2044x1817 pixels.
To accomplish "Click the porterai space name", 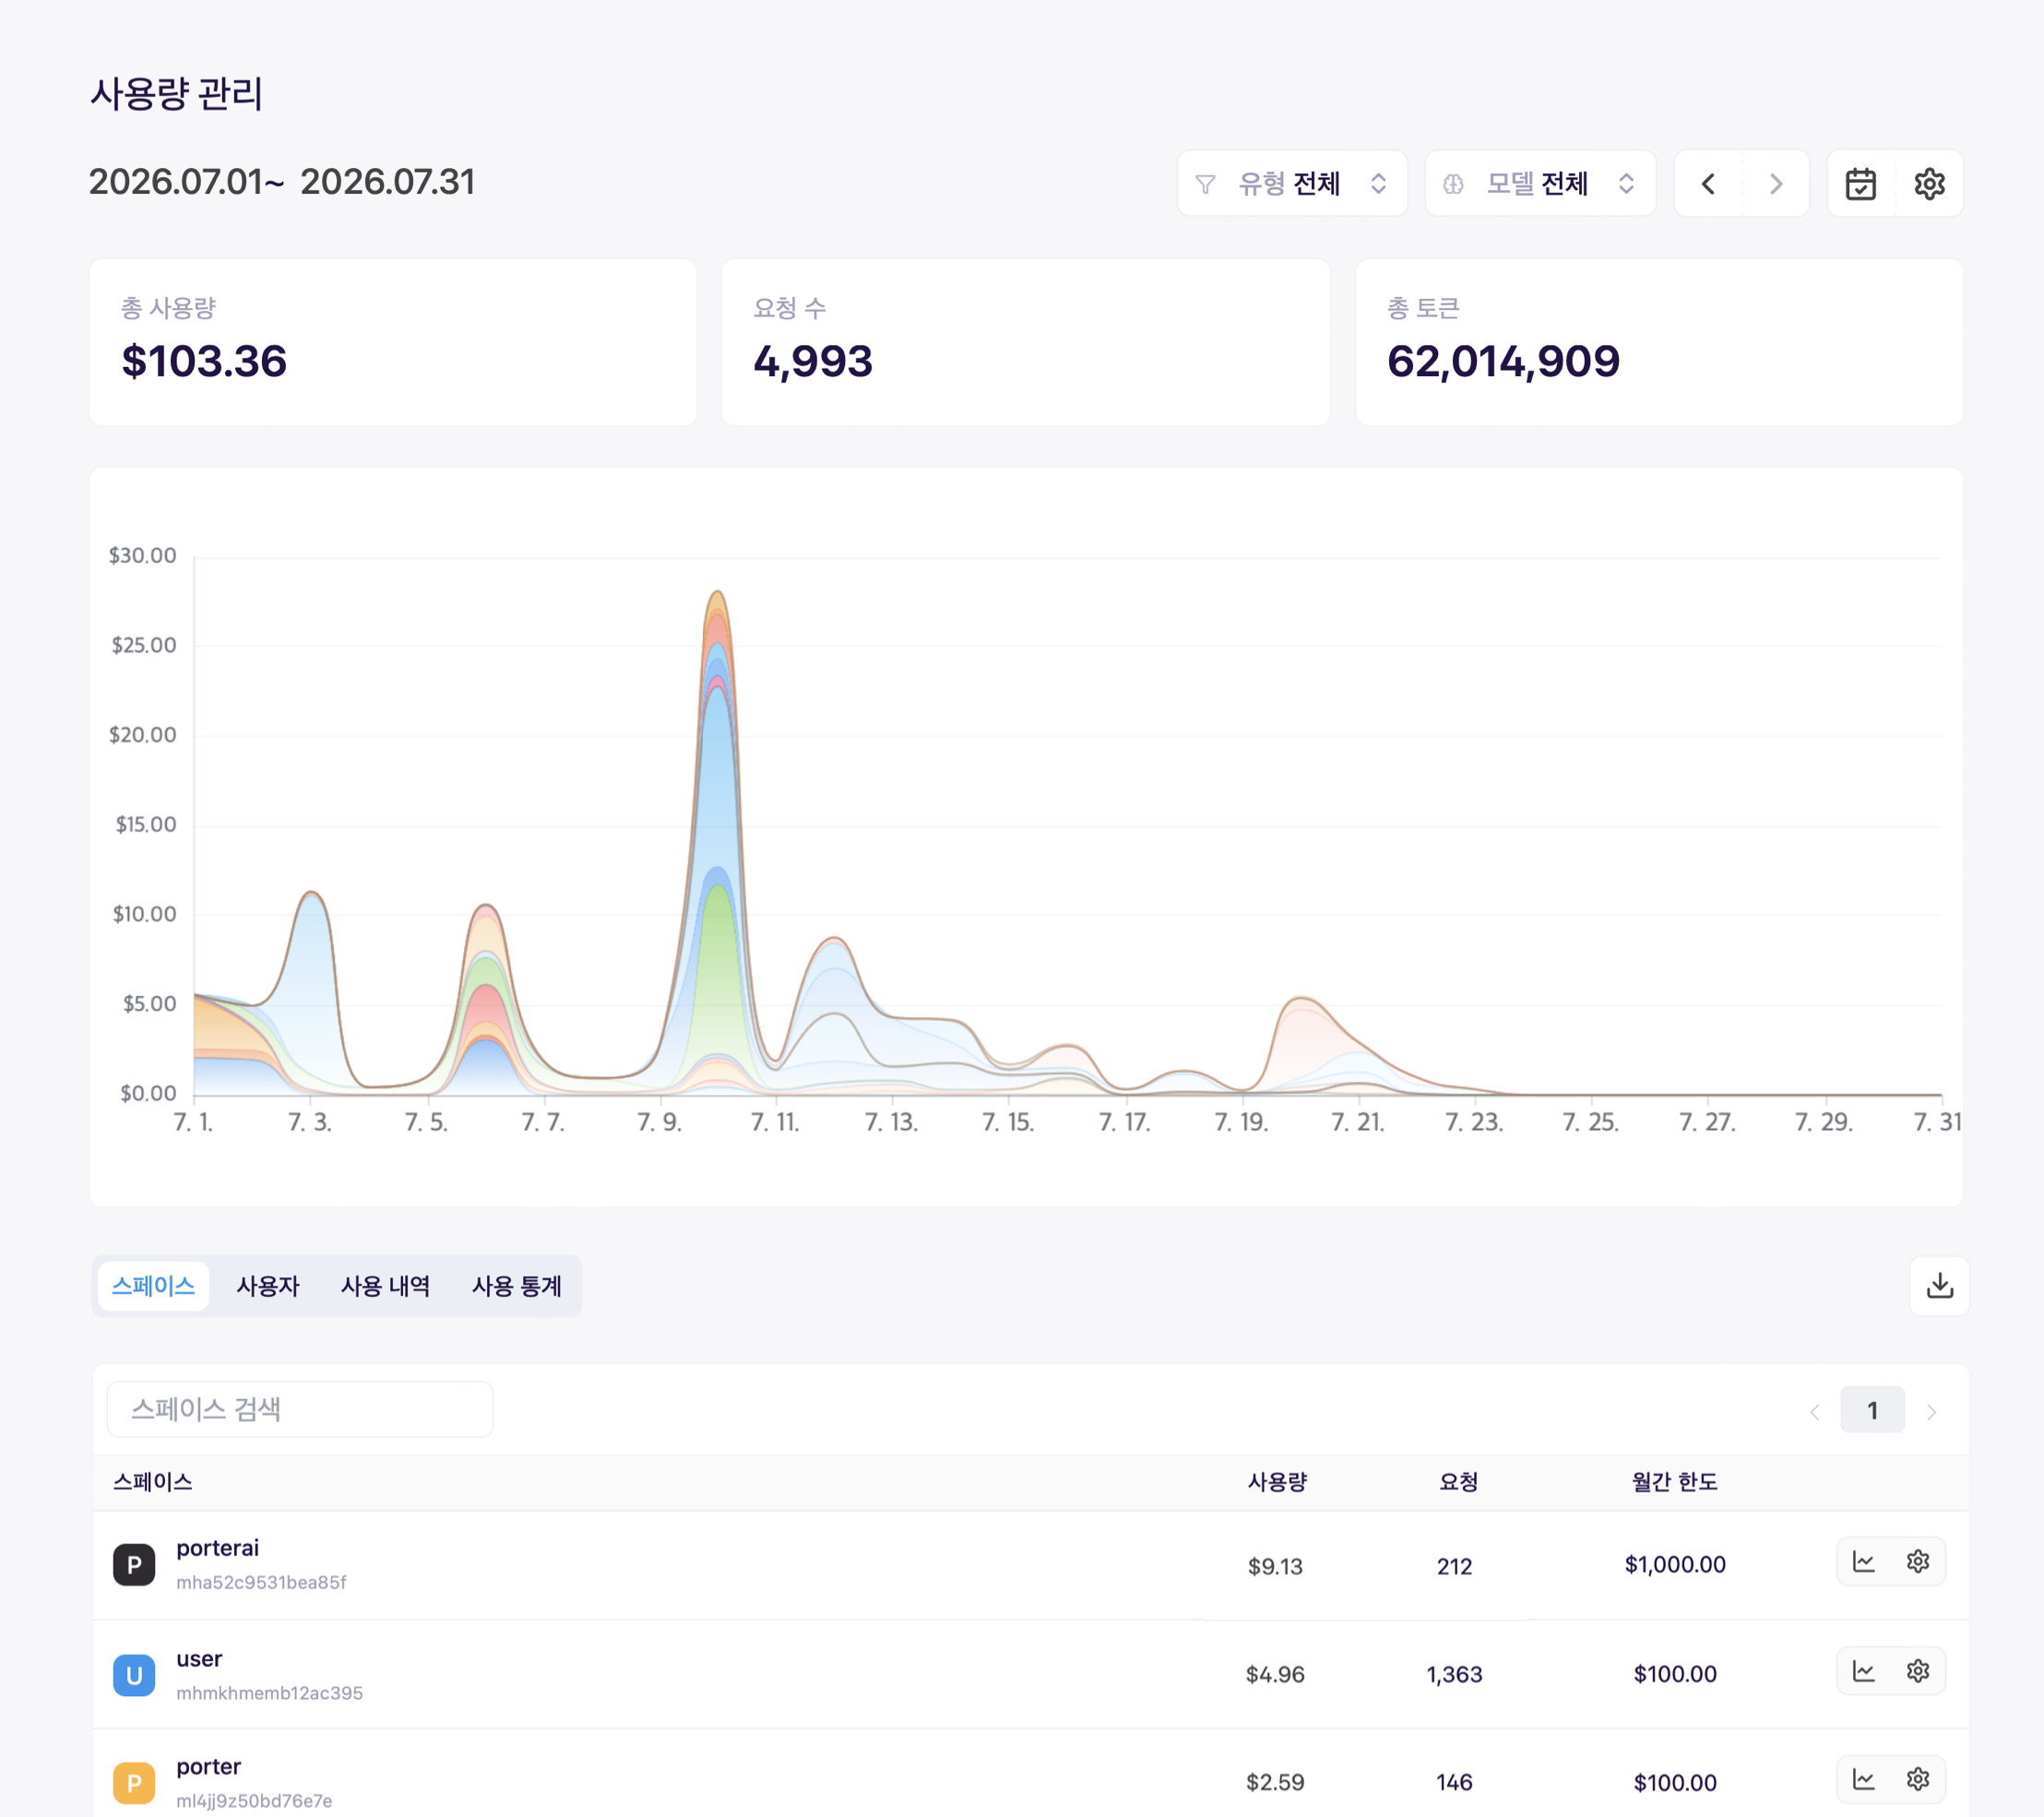I will [x=217, y=1548].
